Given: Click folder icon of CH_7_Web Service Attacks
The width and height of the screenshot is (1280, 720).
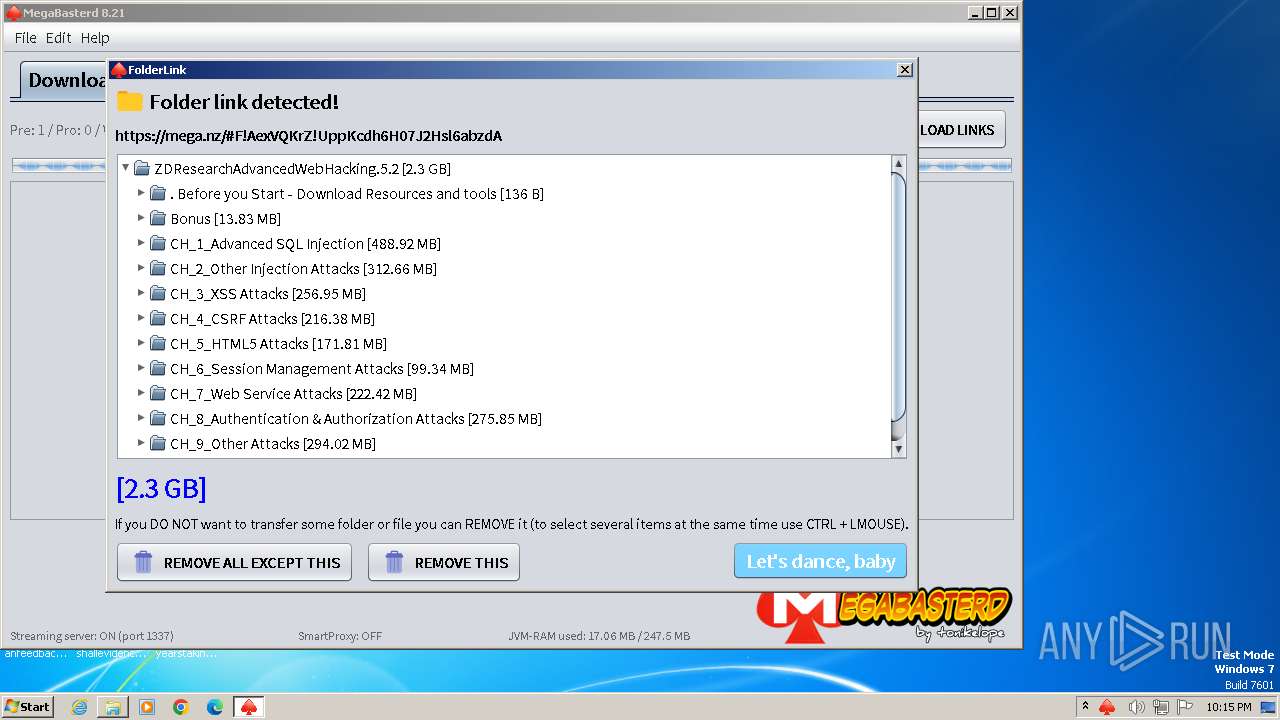Looking at the screenshot, I should [x=158, y=393].
